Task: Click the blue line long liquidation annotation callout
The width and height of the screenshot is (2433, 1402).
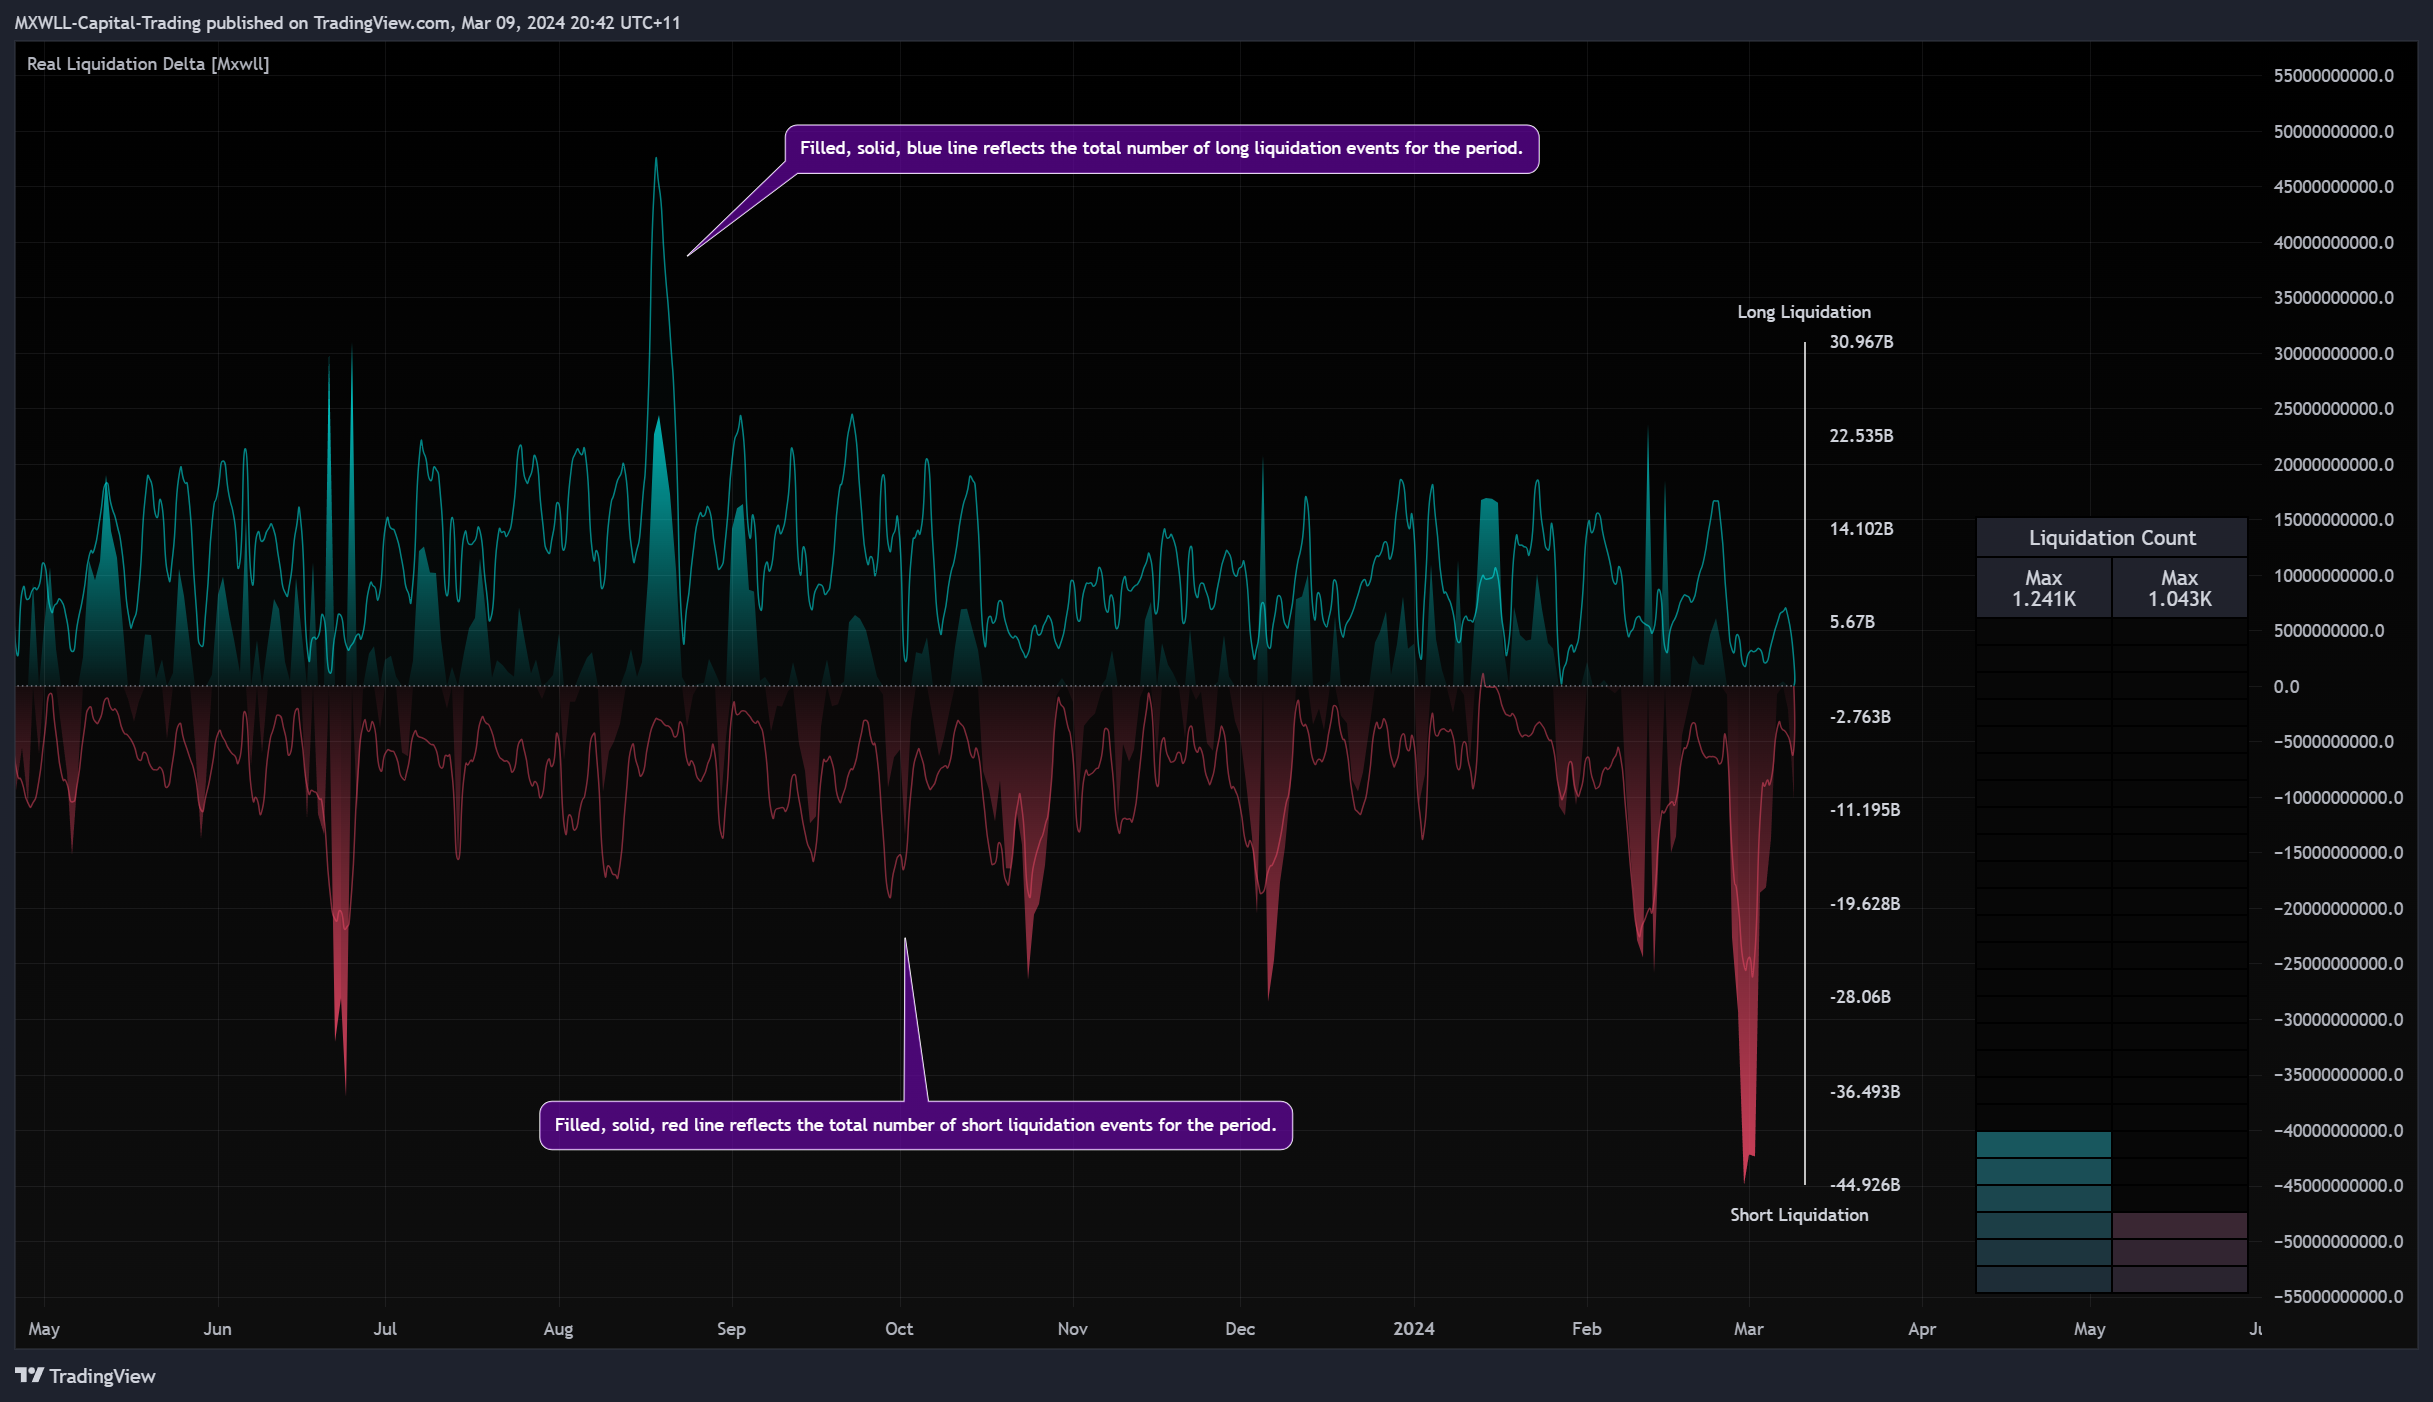Action: point(1161,148)
